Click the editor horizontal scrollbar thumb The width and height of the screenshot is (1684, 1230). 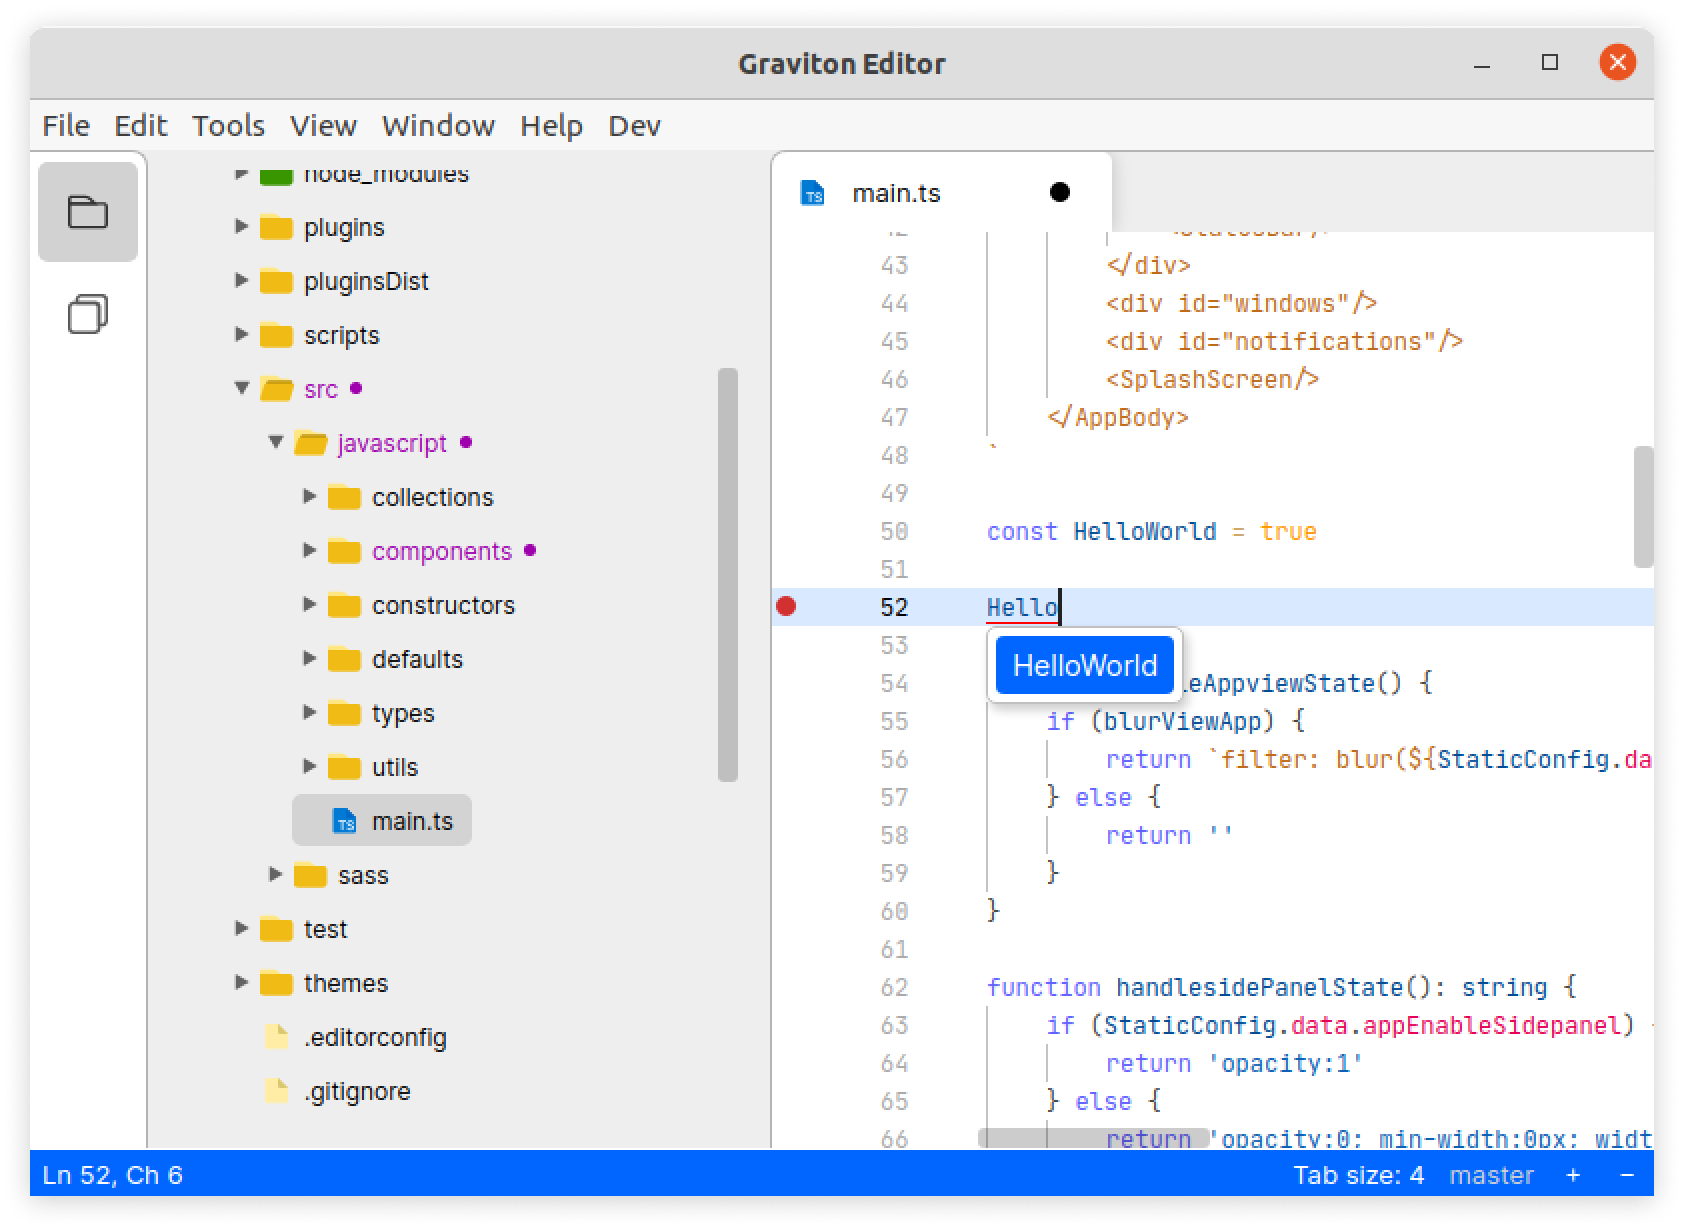pos(1093,1137)
